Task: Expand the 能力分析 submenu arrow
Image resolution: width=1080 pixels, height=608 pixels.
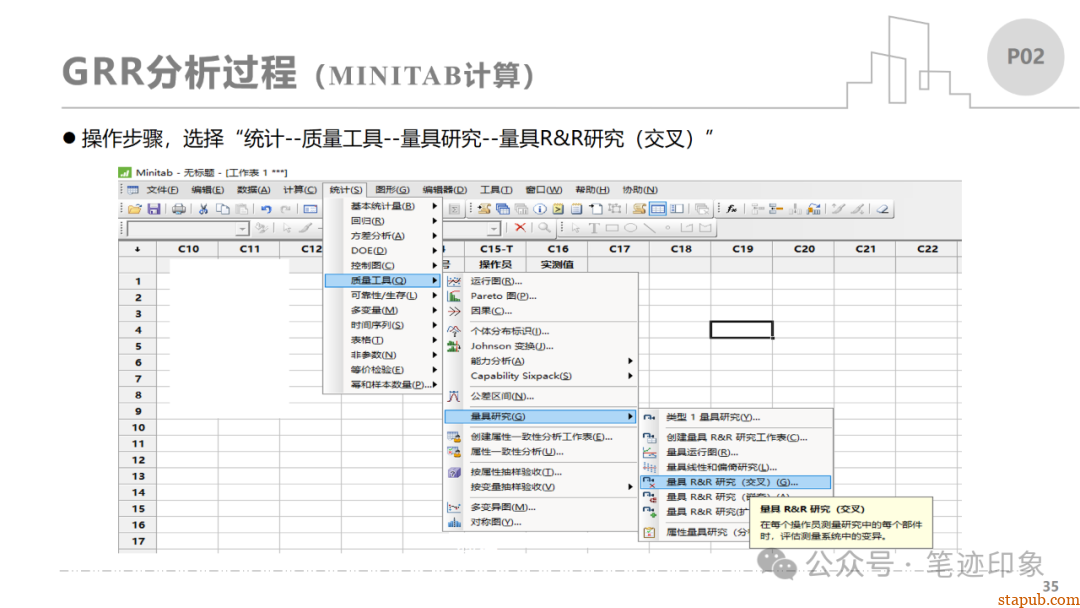Action: (x=630, y=361)
